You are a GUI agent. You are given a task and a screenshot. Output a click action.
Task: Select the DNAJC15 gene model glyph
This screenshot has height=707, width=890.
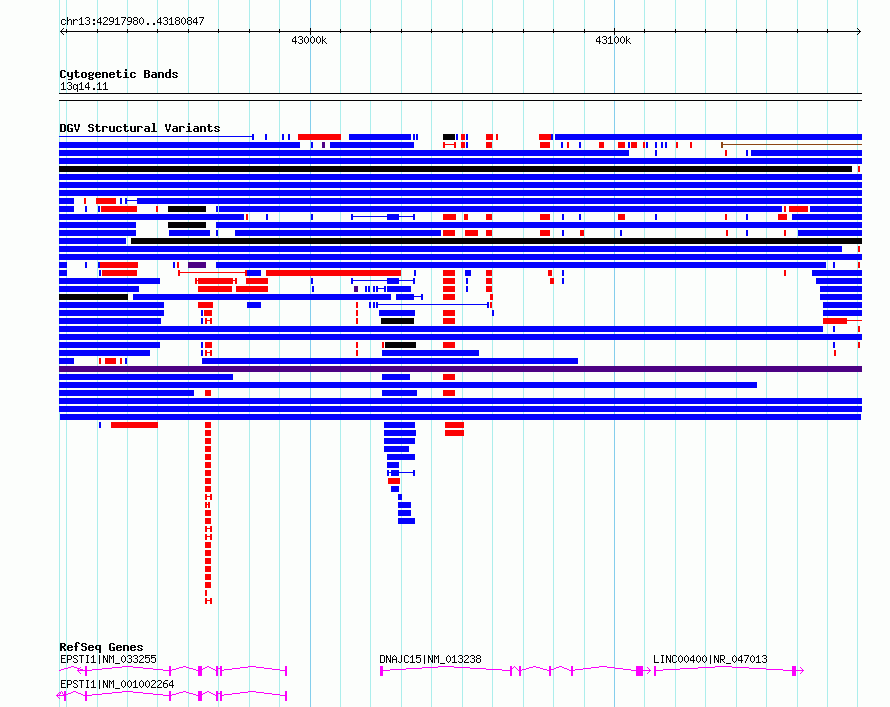(515, 671)
